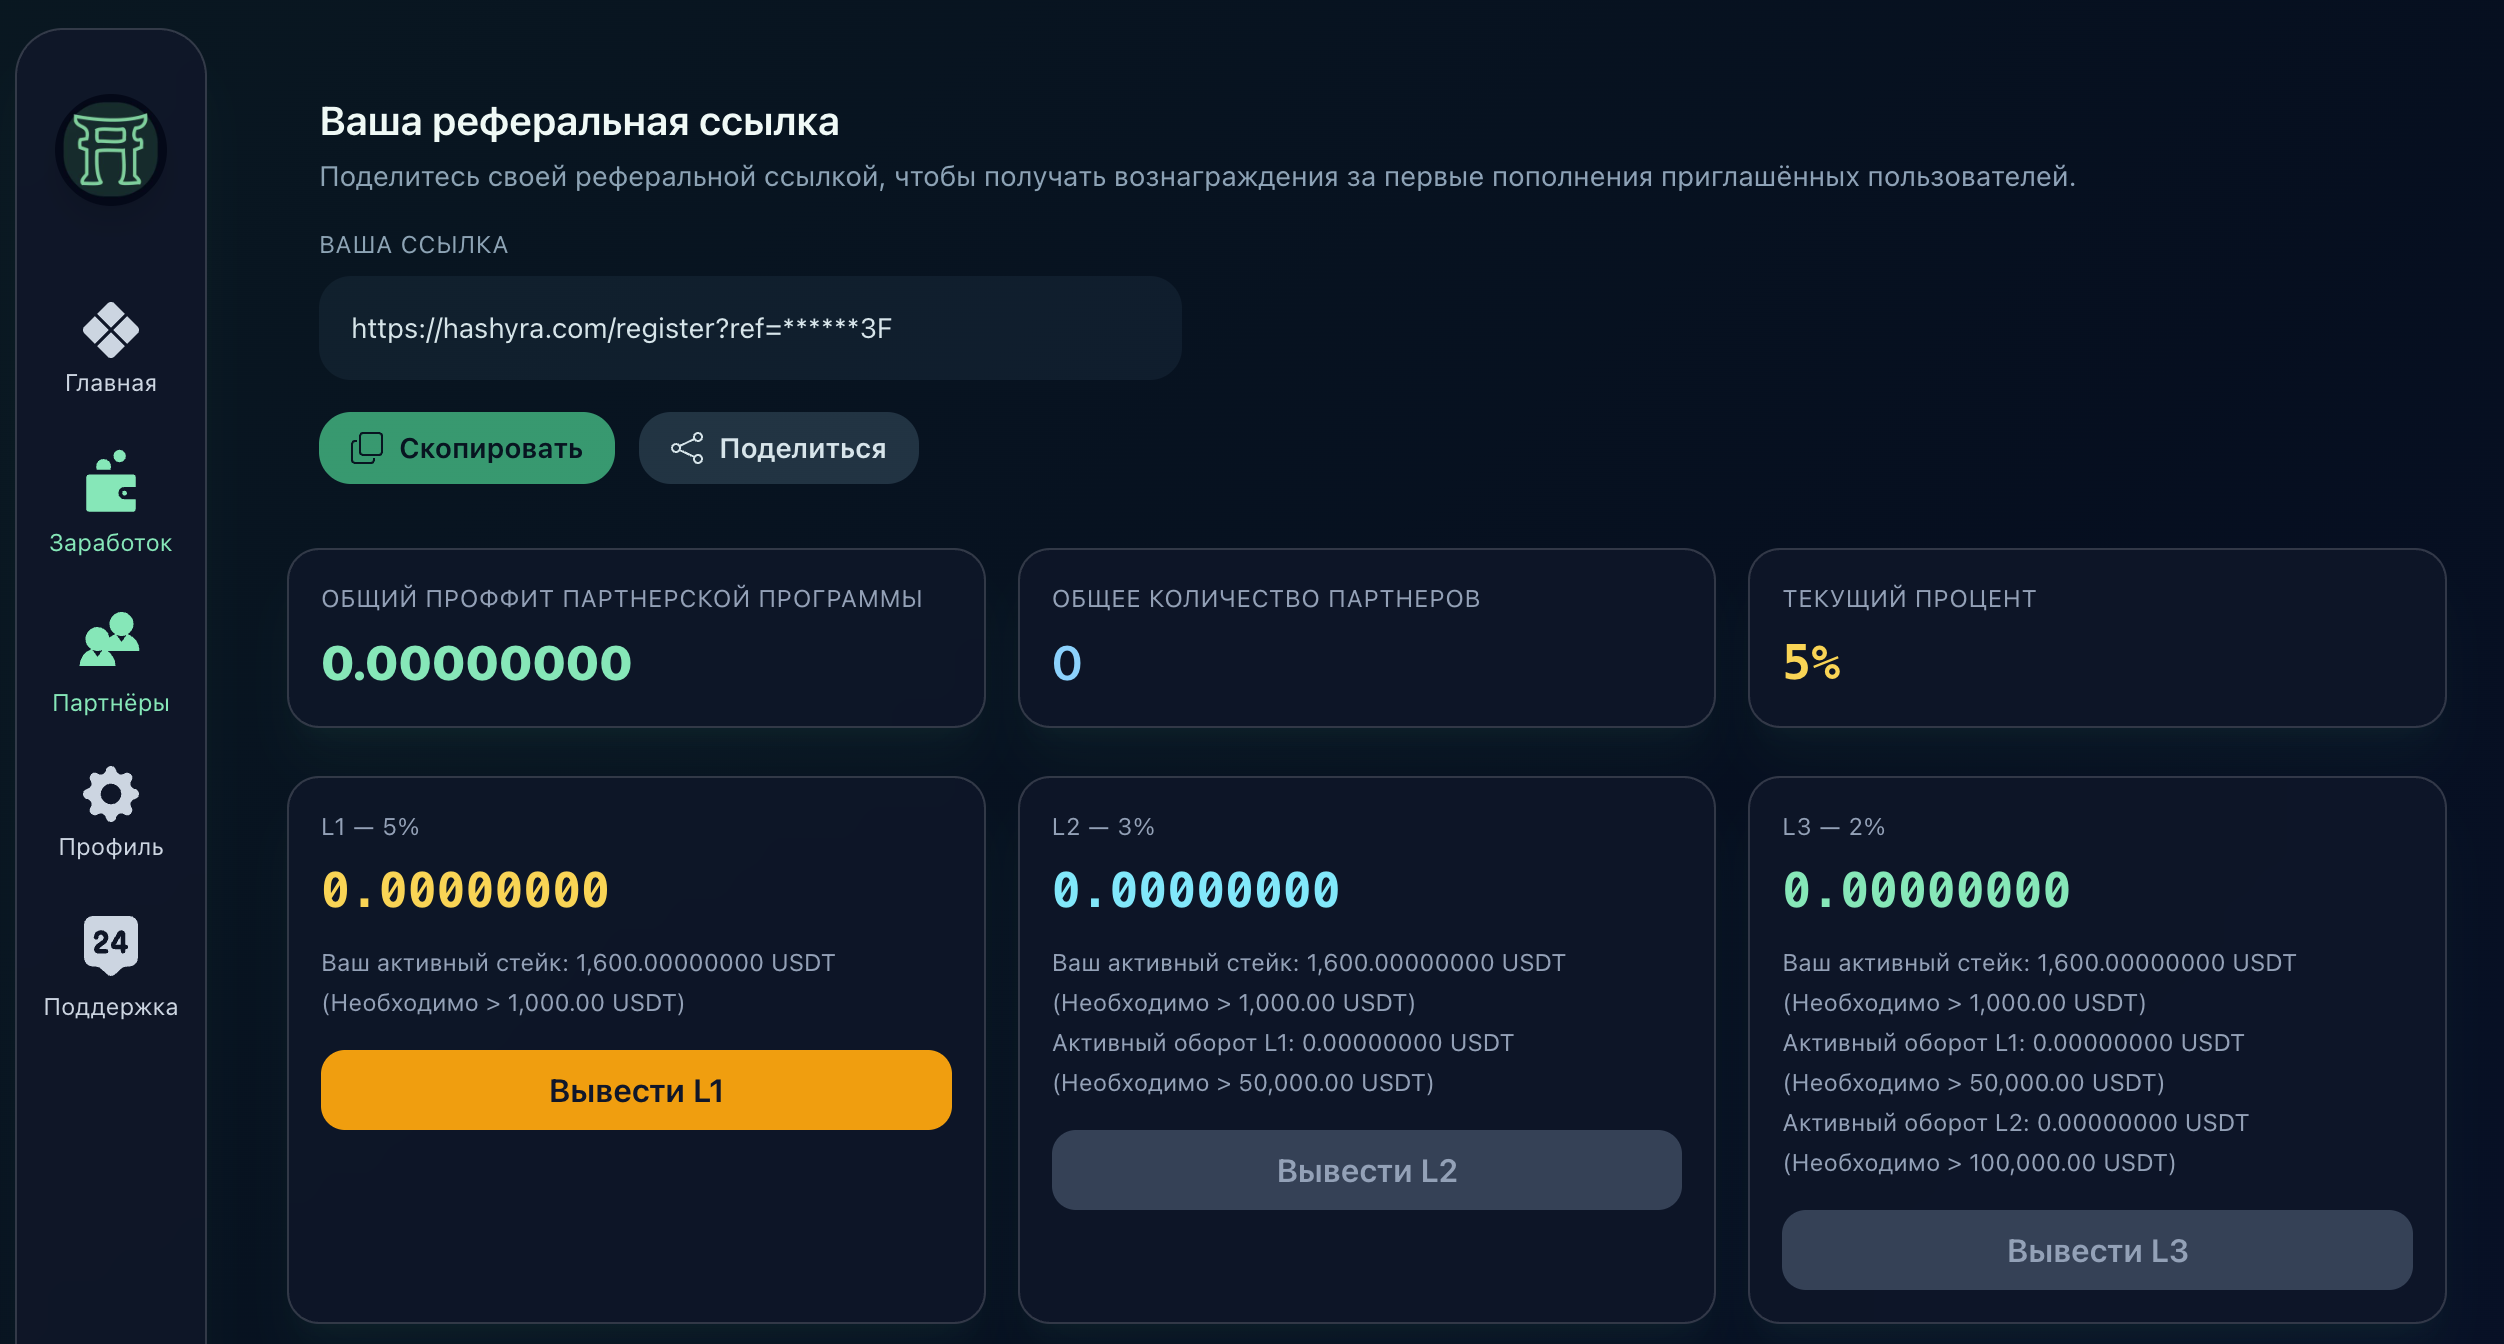
Task: Switch to Партнёры menu label
Action: 111,703
